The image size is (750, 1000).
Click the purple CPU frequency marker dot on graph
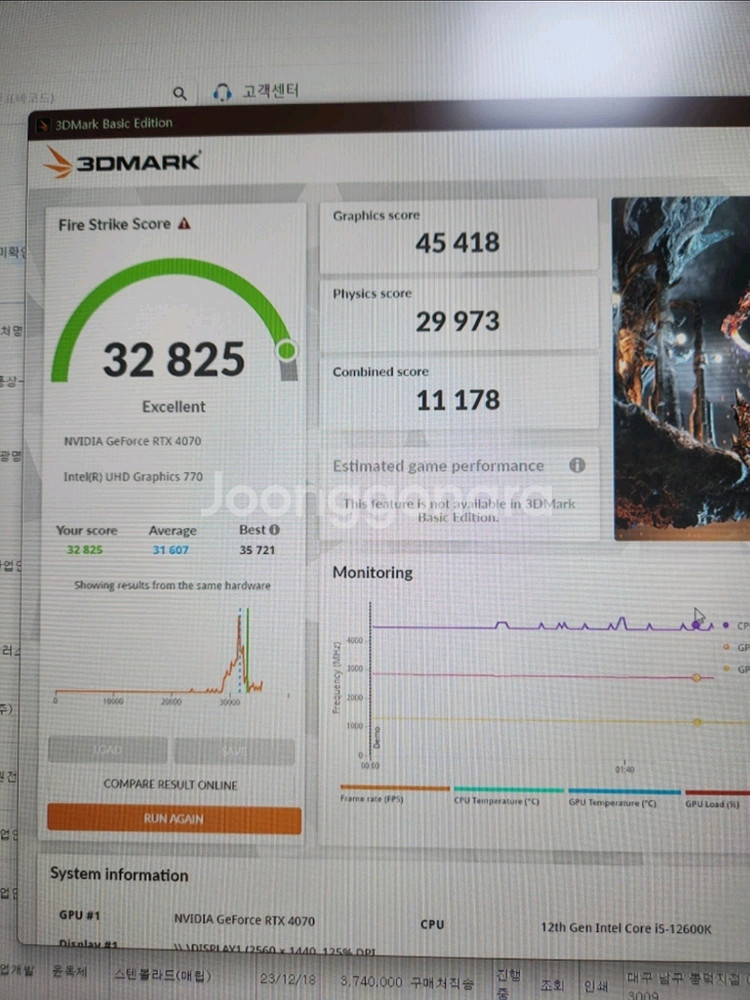[696, 625]
